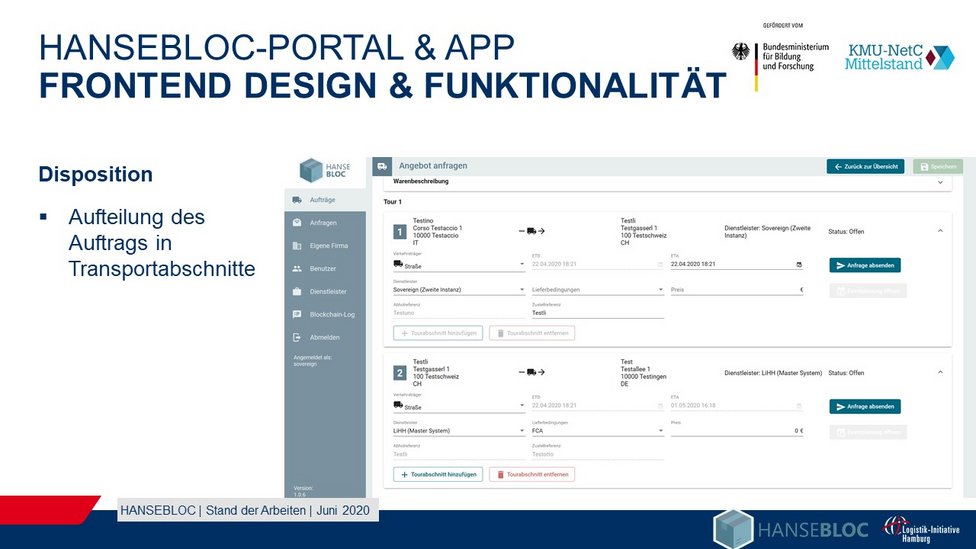Click the envelope icon next to Anfragen

(297, 223)
